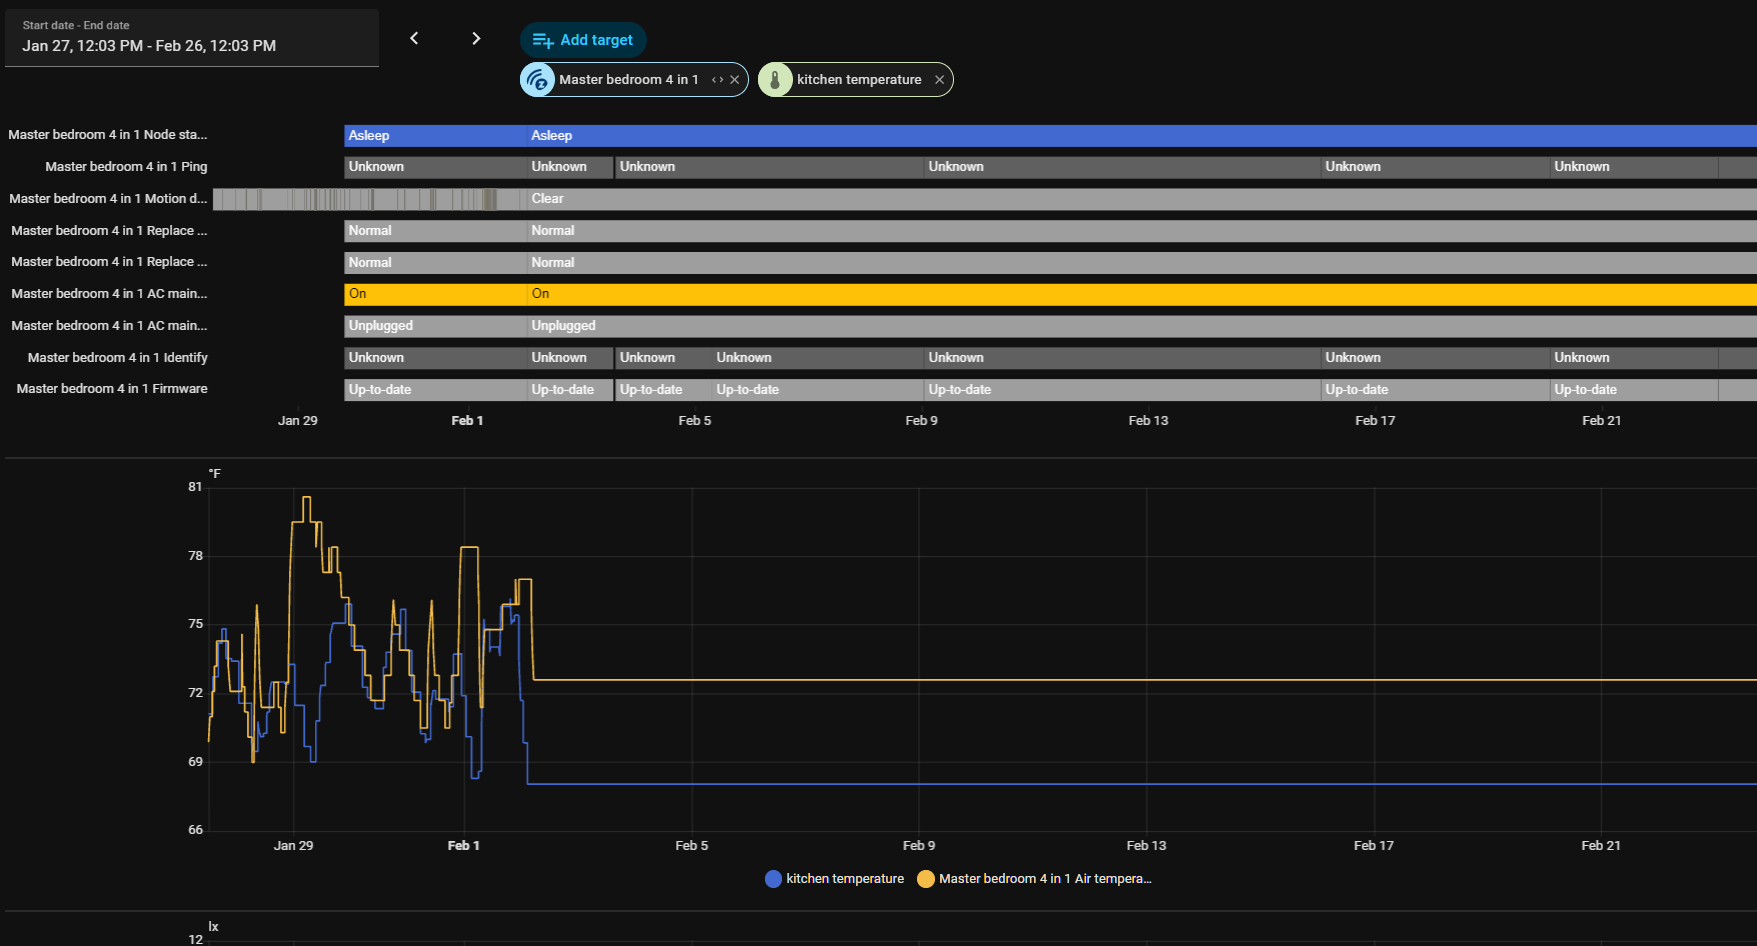The image size is (1757, 946).
Task: Click the Master bedroom 4 in 1 Ping label
Action: pyautogui.click(x=126, y=167)
